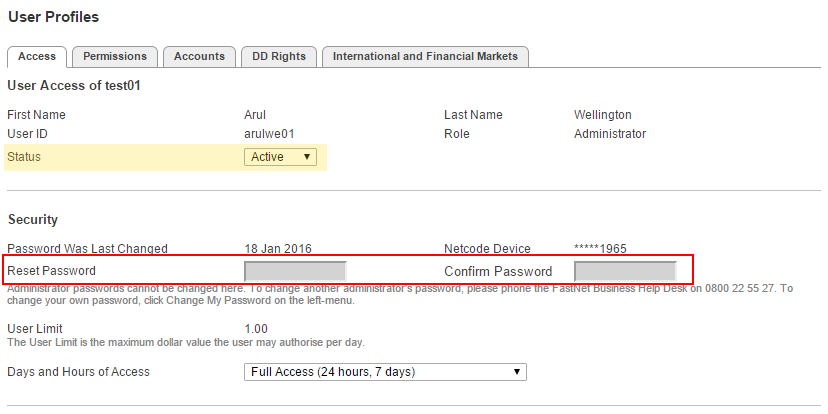This screenshot has height=414, width=828.
Task: Expand the Status dropdown showing Active
Action: click(281, 157)
